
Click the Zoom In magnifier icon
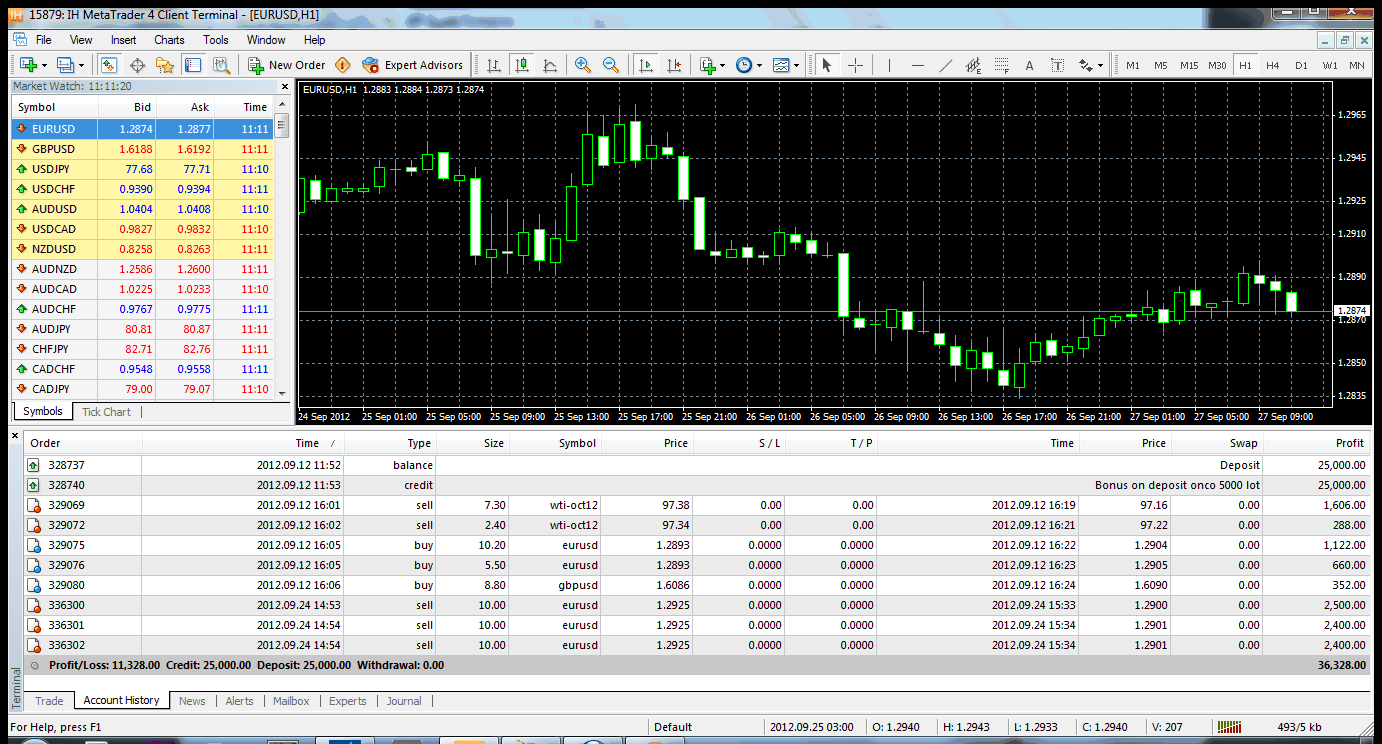pos(582,65)
